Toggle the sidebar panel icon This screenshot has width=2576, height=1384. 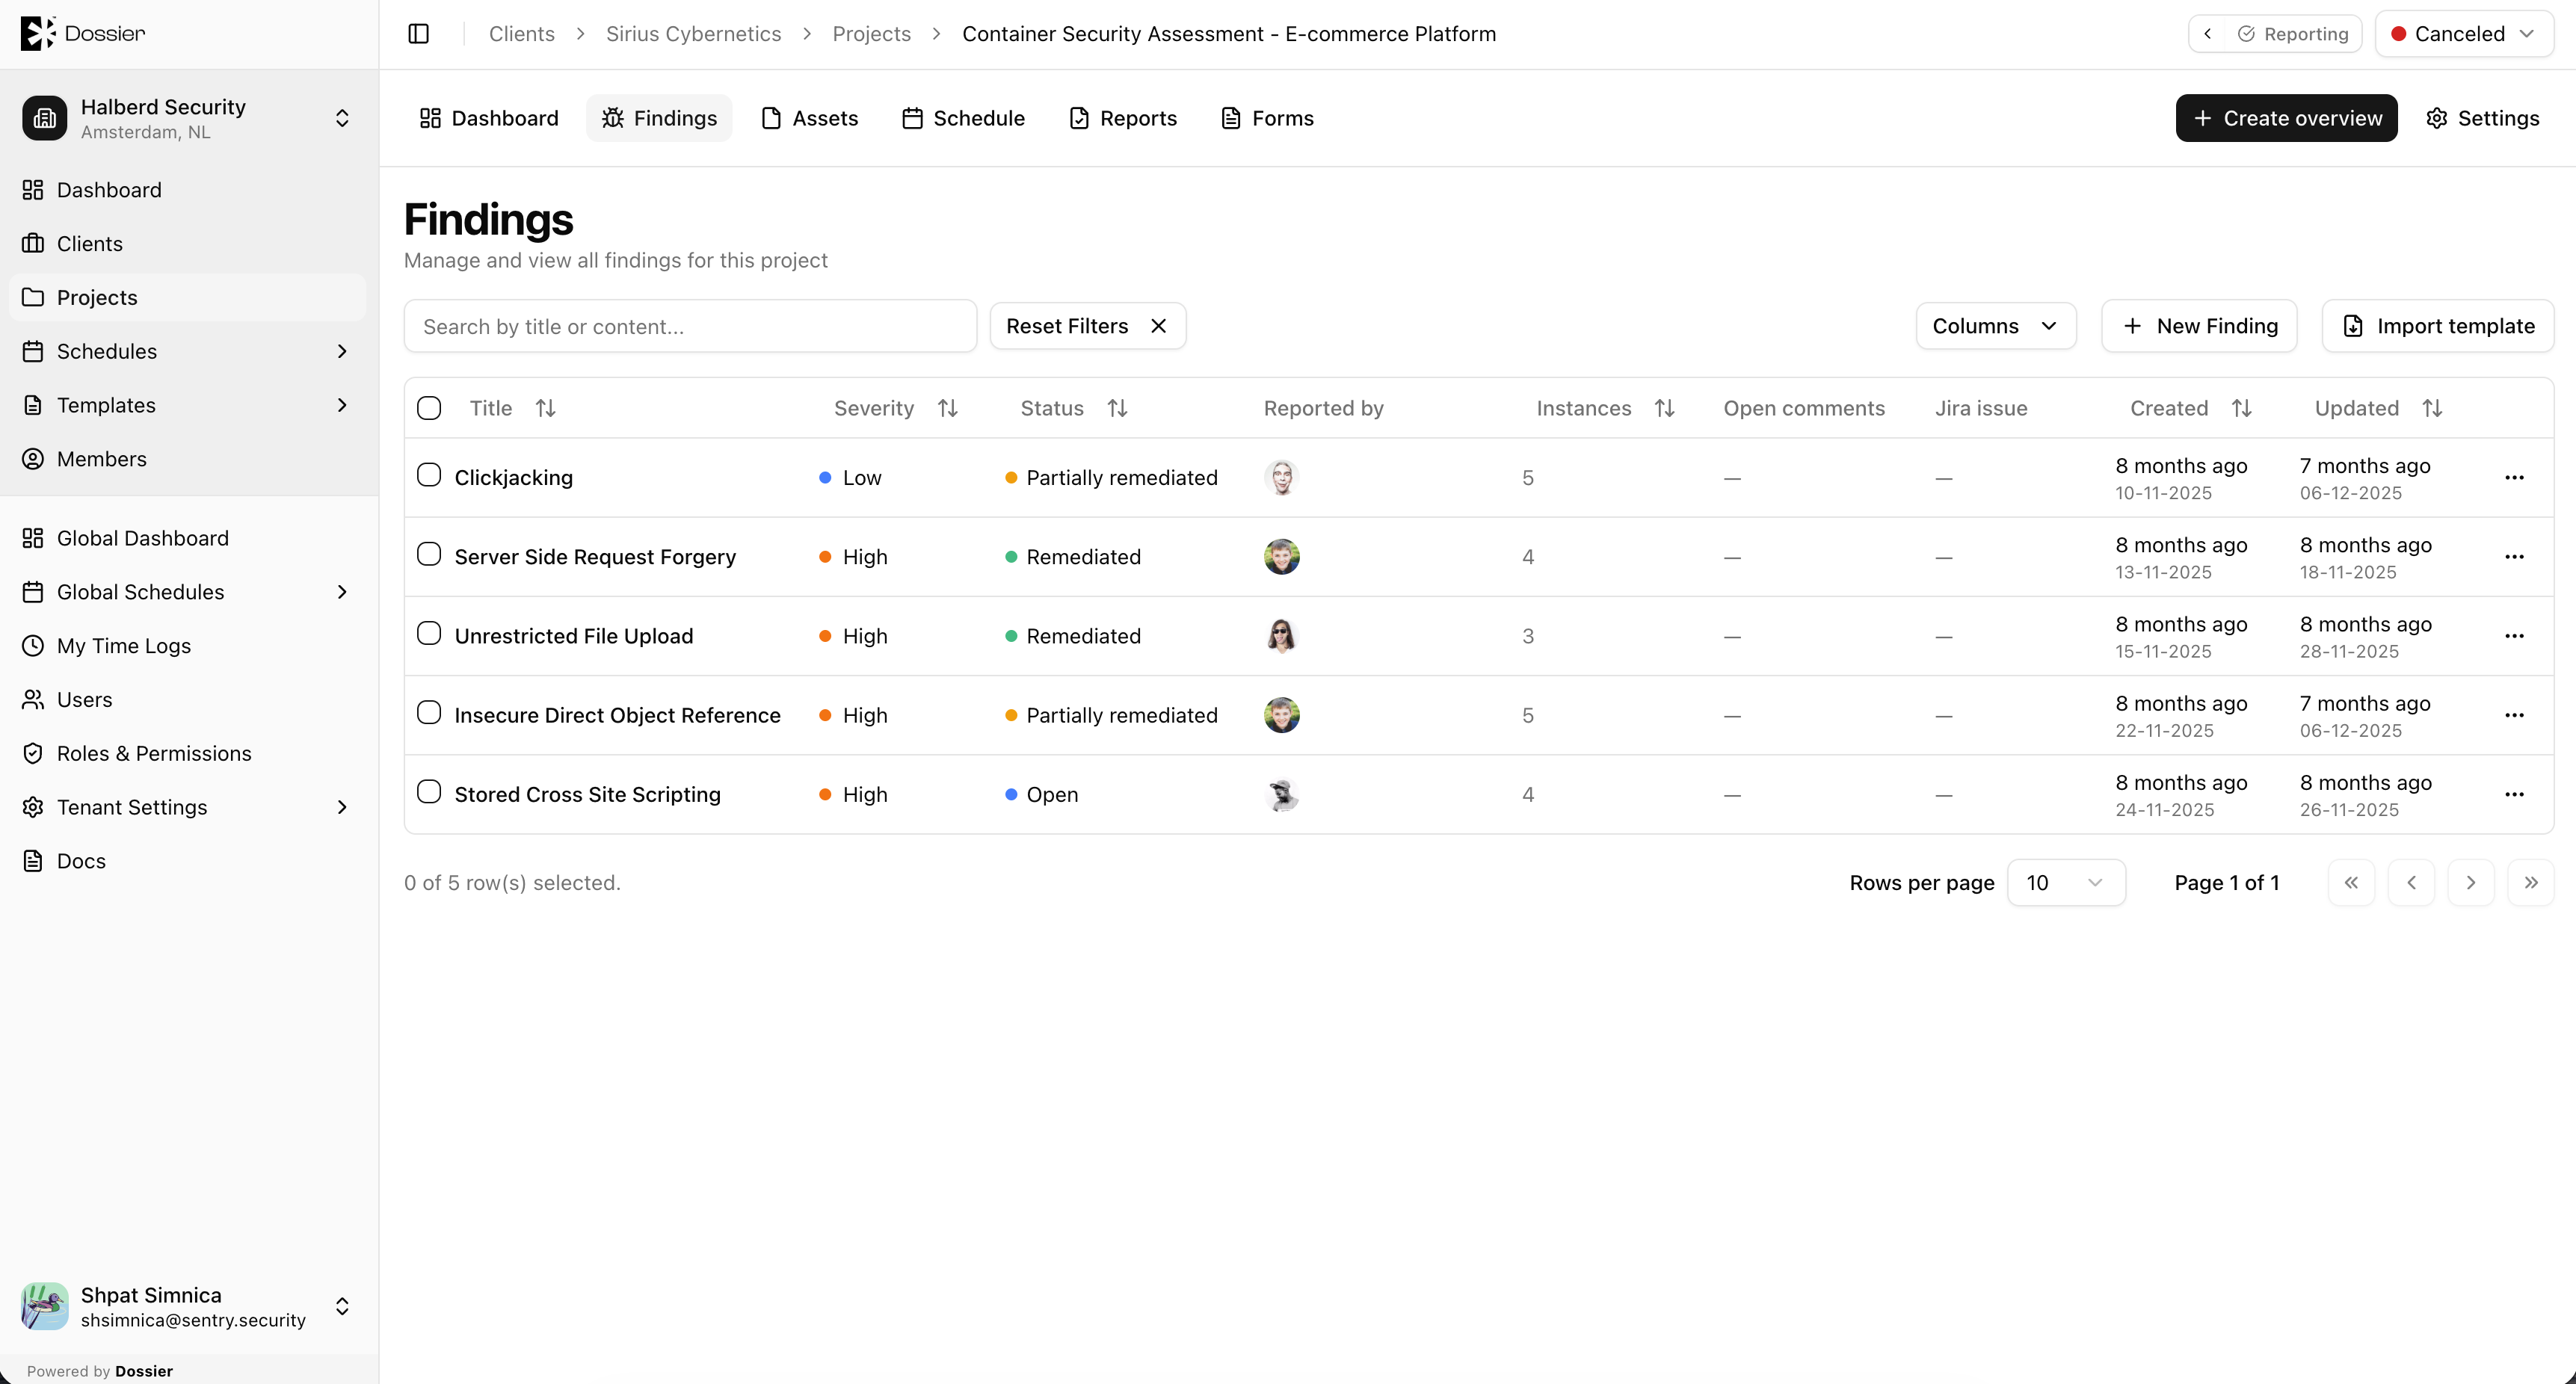click(x=419, y=34)
